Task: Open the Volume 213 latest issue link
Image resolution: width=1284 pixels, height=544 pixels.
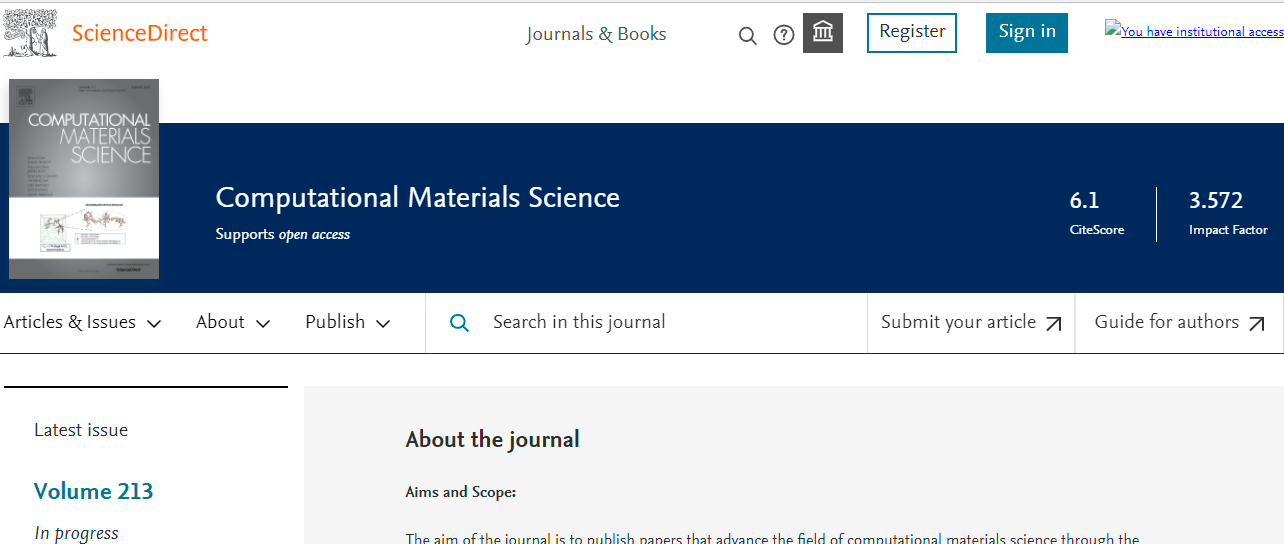Action: pos(94,491)
